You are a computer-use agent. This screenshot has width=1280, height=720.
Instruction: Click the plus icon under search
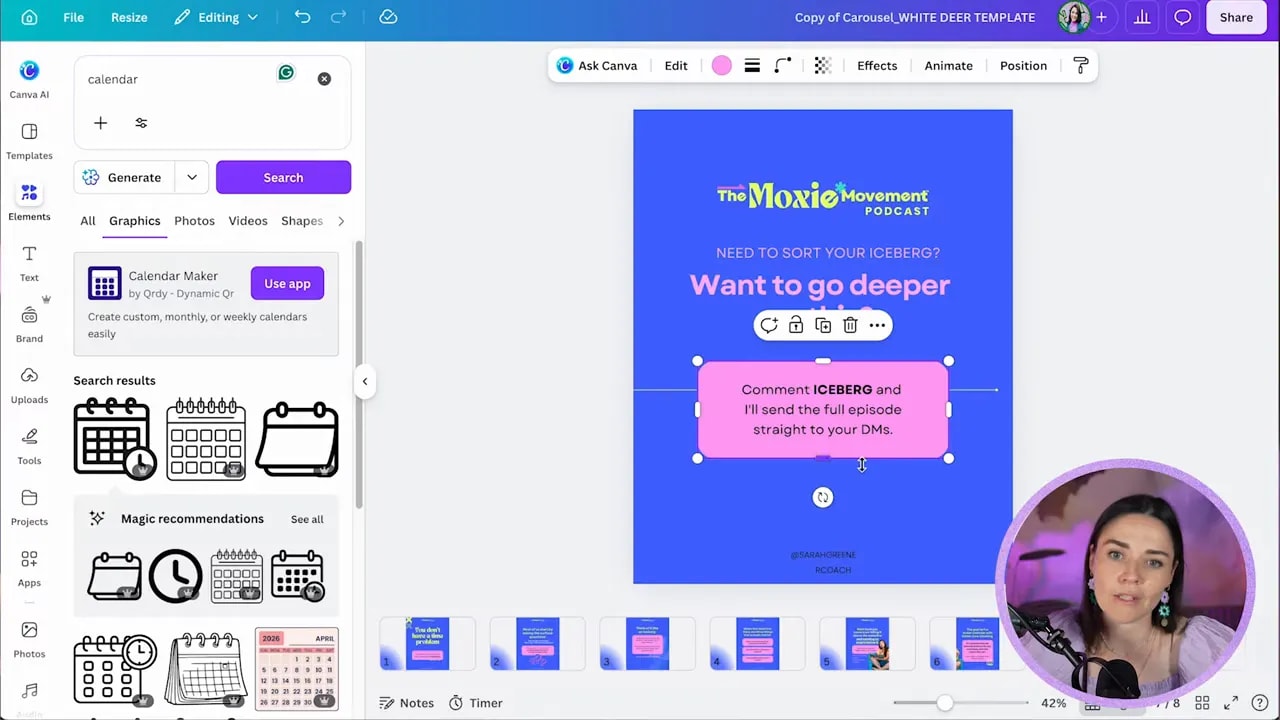click(x=100, y=123)
